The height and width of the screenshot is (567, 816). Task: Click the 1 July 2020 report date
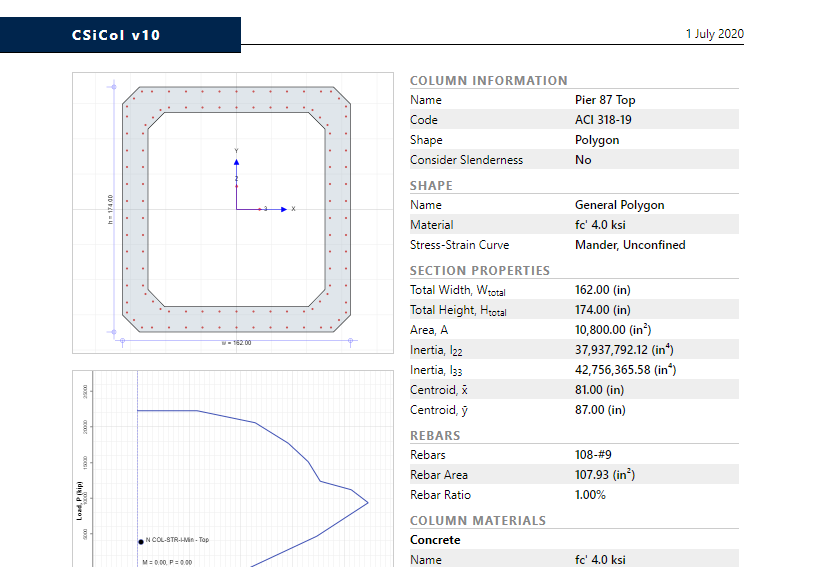(714, 34)
